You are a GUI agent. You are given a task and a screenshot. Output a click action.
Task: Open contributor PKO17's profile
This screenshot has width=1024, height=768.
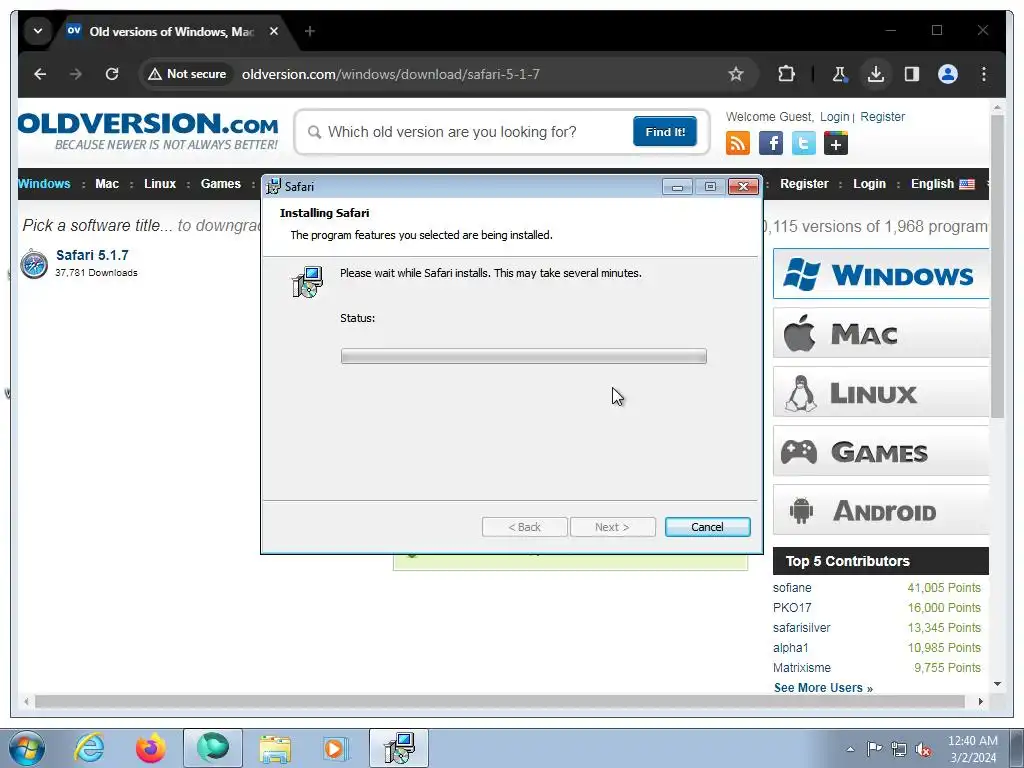pos(792,608)
